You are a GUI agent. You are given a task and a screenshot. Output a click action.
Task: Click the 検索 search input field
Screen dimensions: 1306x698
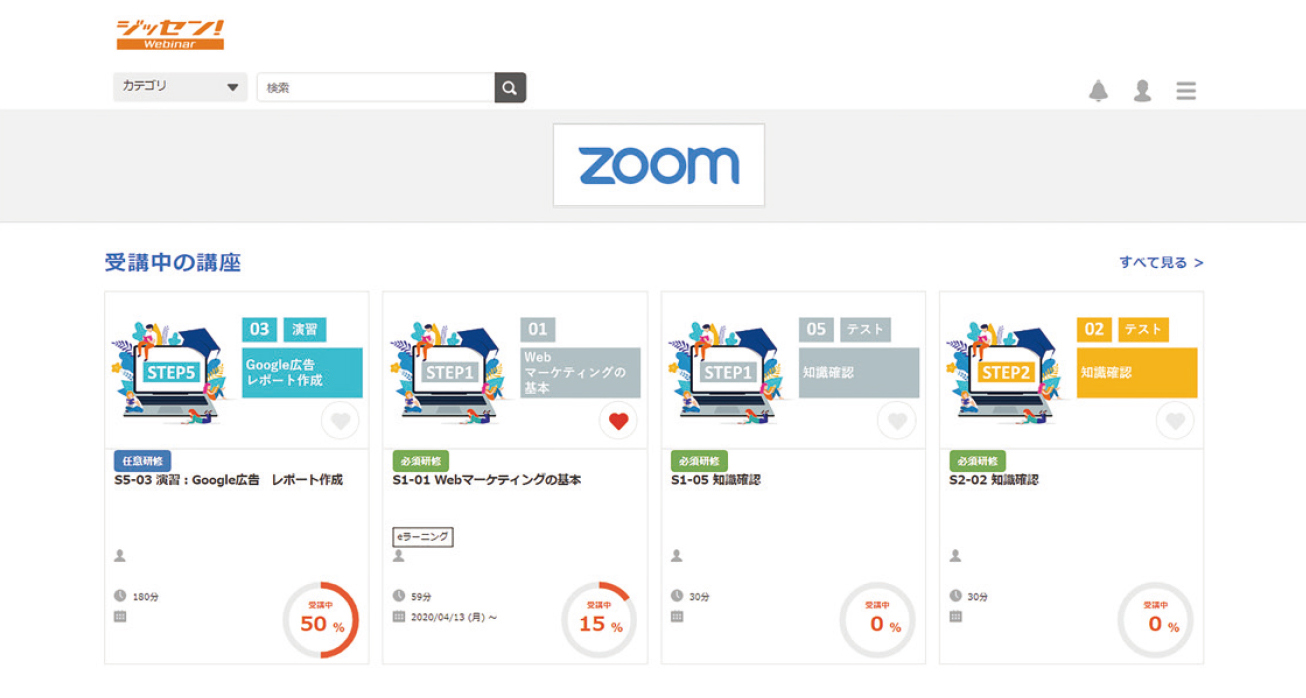[x=375, y=88]
